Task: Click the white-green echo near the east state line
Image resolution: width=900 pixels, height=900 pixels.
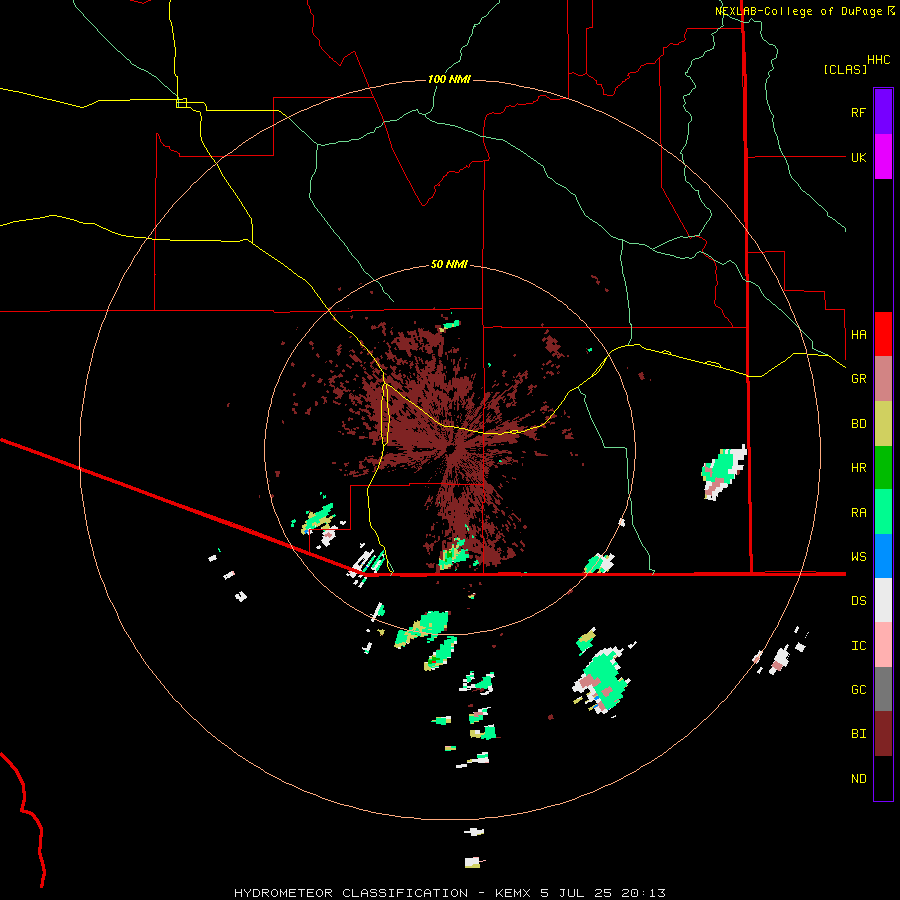Action: pos(723,472)
